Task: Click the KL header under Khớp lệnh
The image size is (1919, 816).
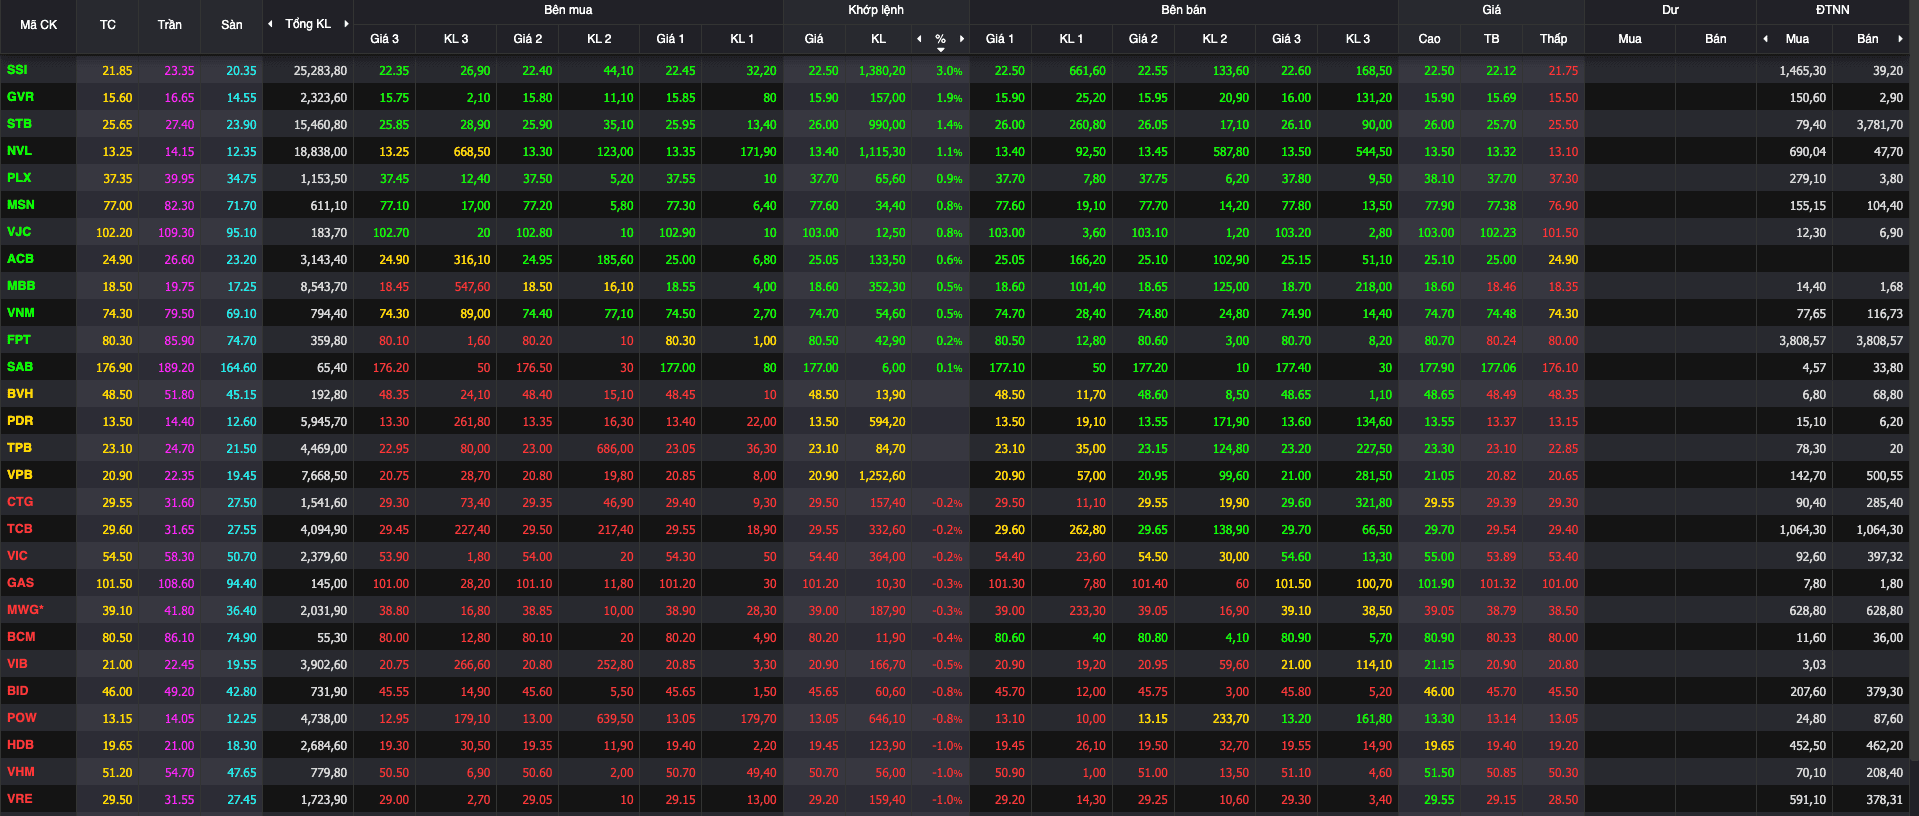Action: [878, 39]
